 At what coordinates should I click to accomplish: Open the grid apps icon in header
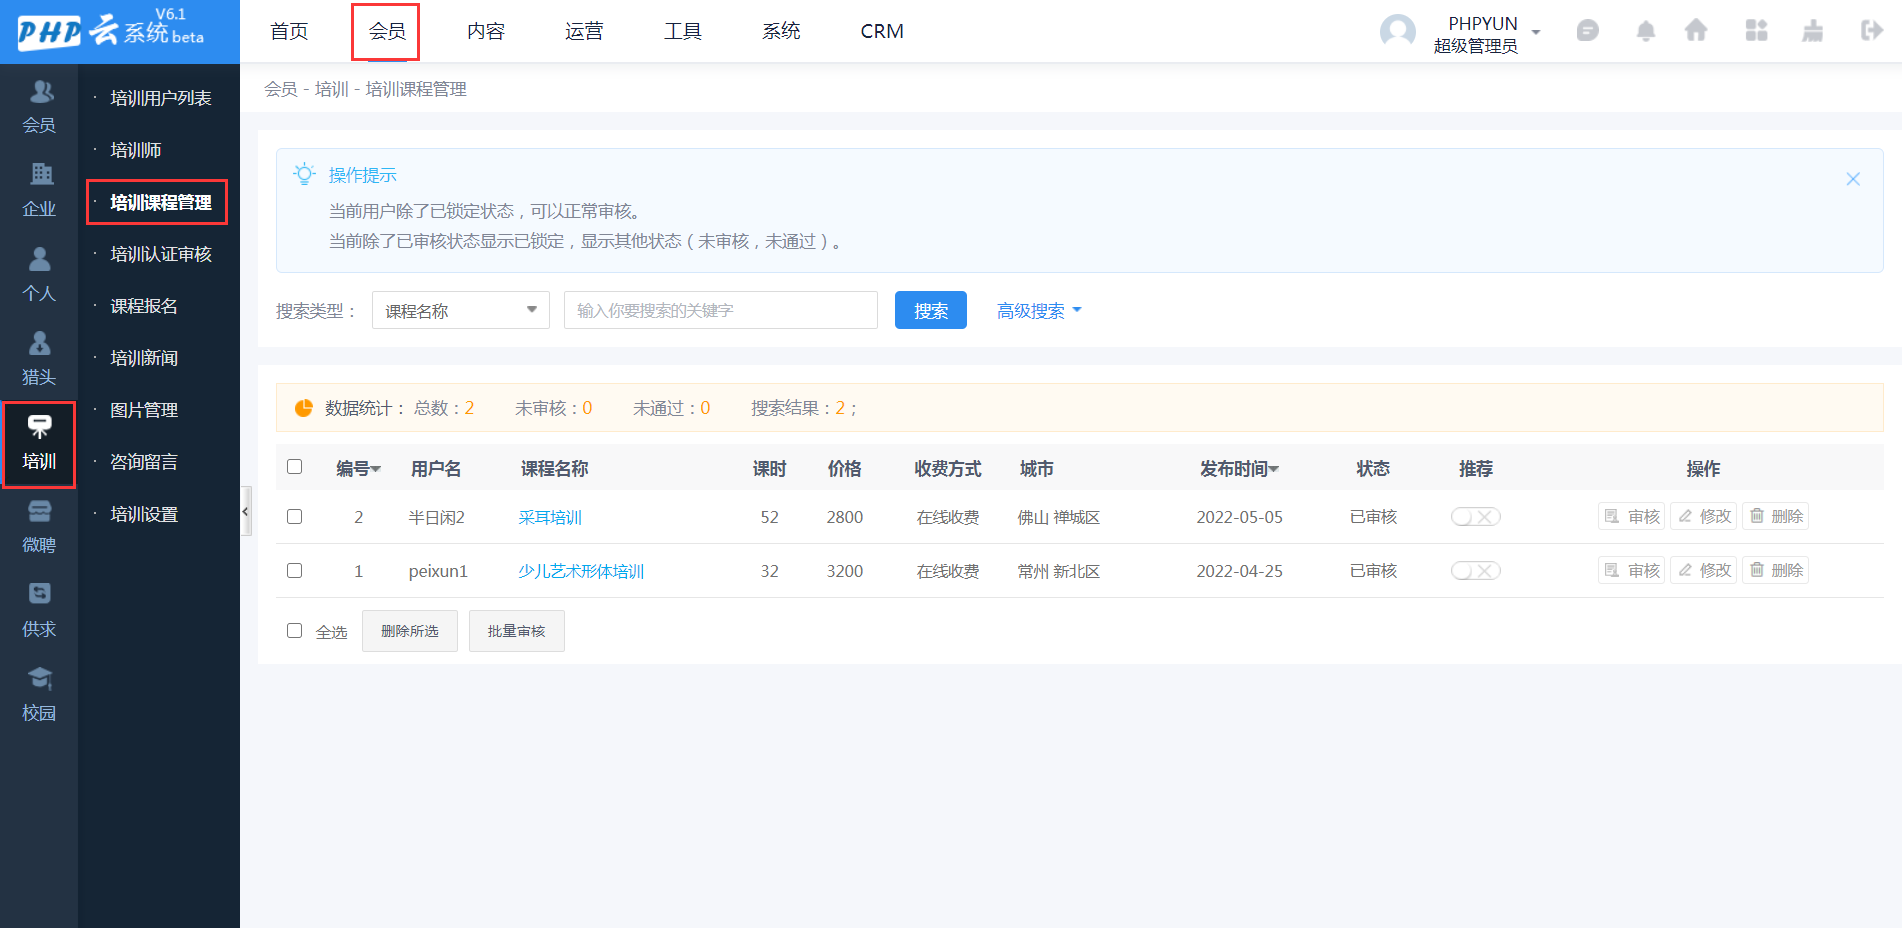1756,31
